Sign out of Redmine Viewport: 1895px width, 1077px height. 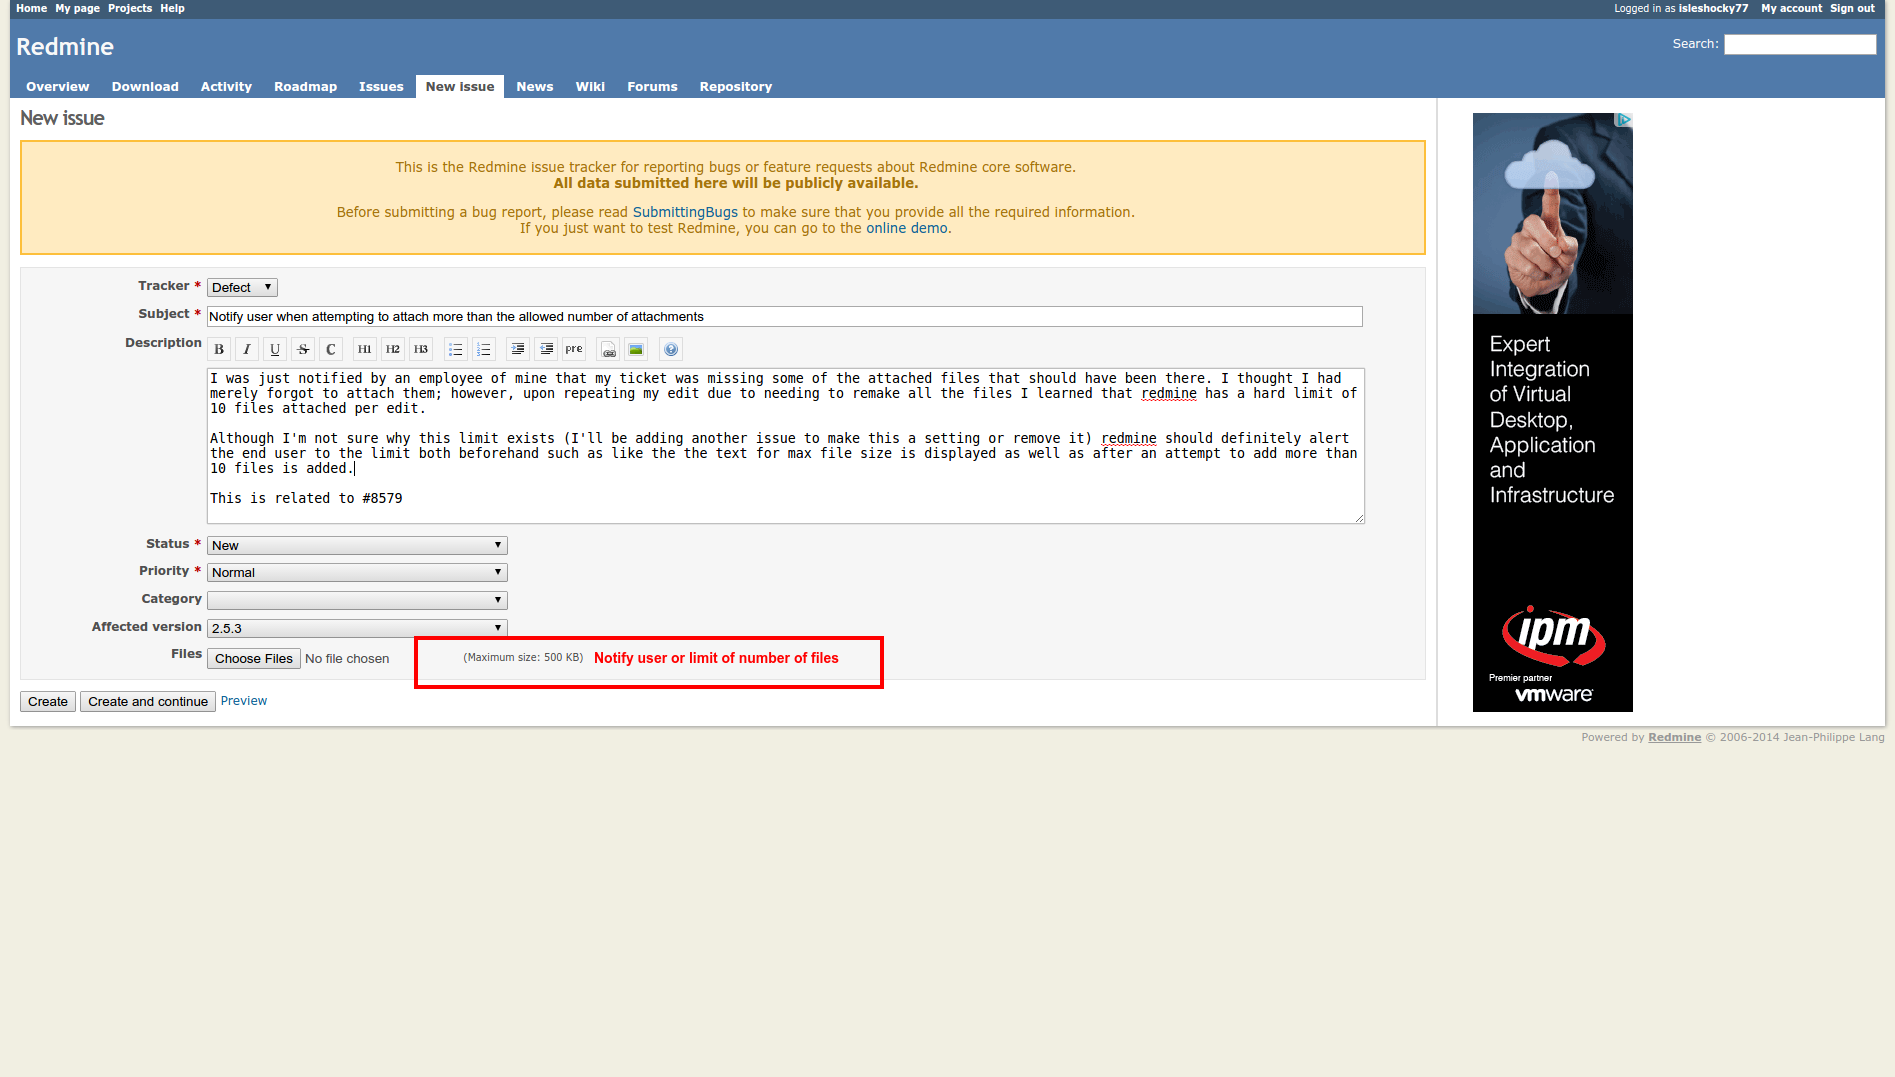[x=1852, y=8]
